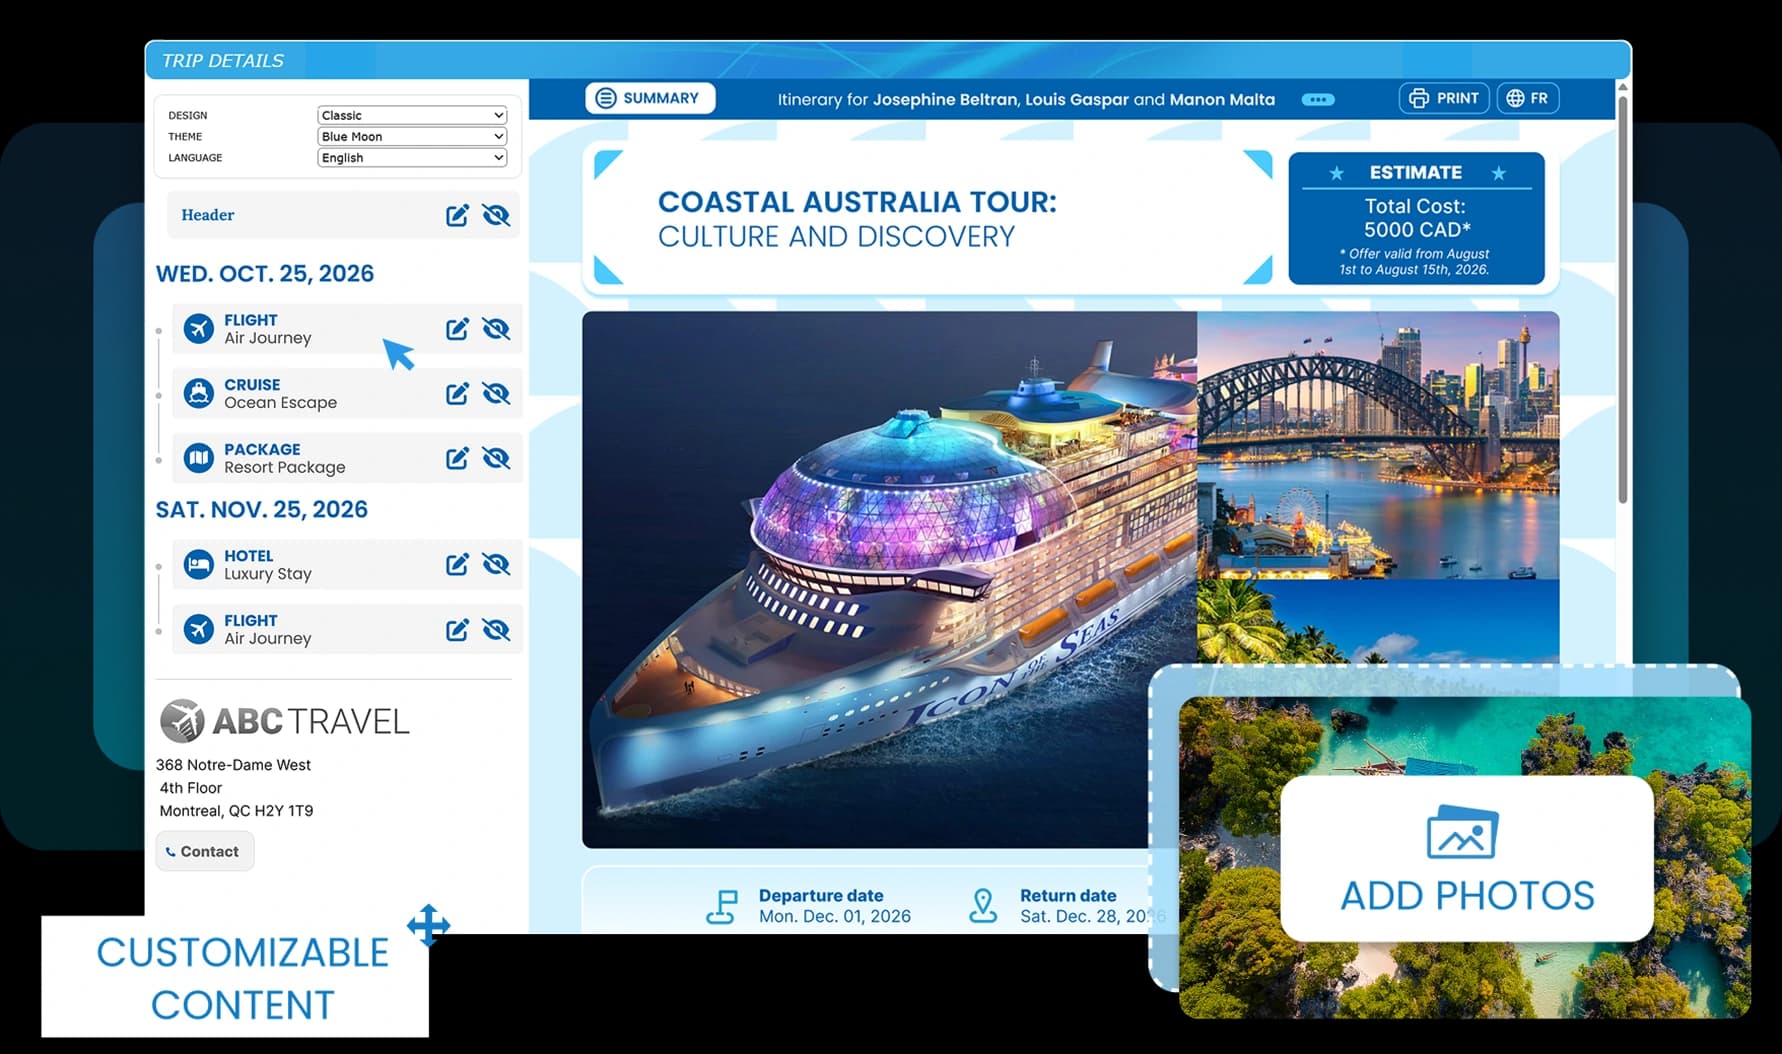Open the Design dropdown set to Classic
Screen dimensions: 1782x1054
[x=412, y=115]
